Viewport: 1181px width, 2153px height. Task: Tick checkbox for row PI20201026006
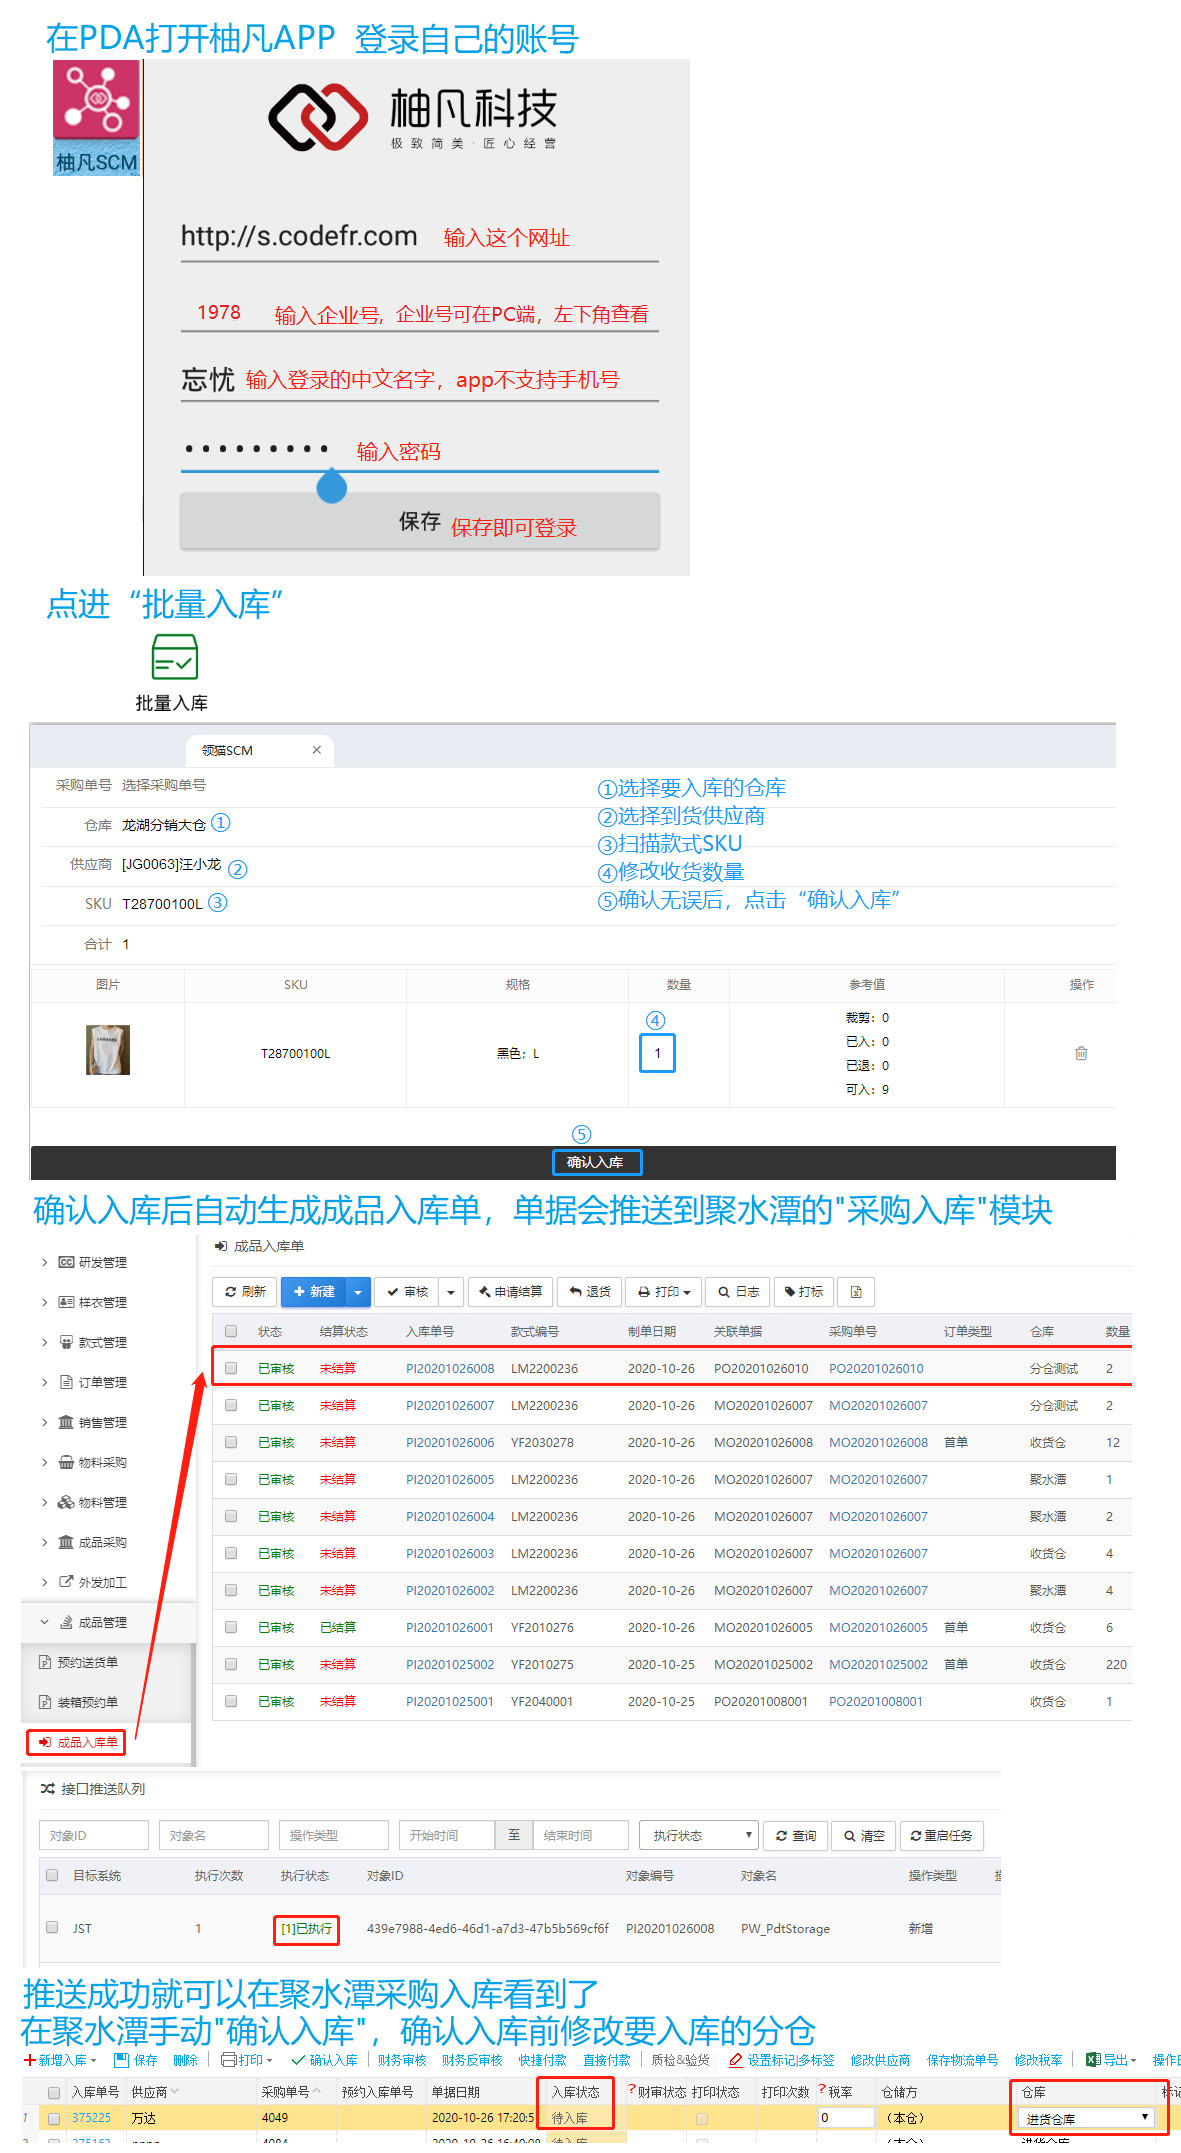(231, 1442)
